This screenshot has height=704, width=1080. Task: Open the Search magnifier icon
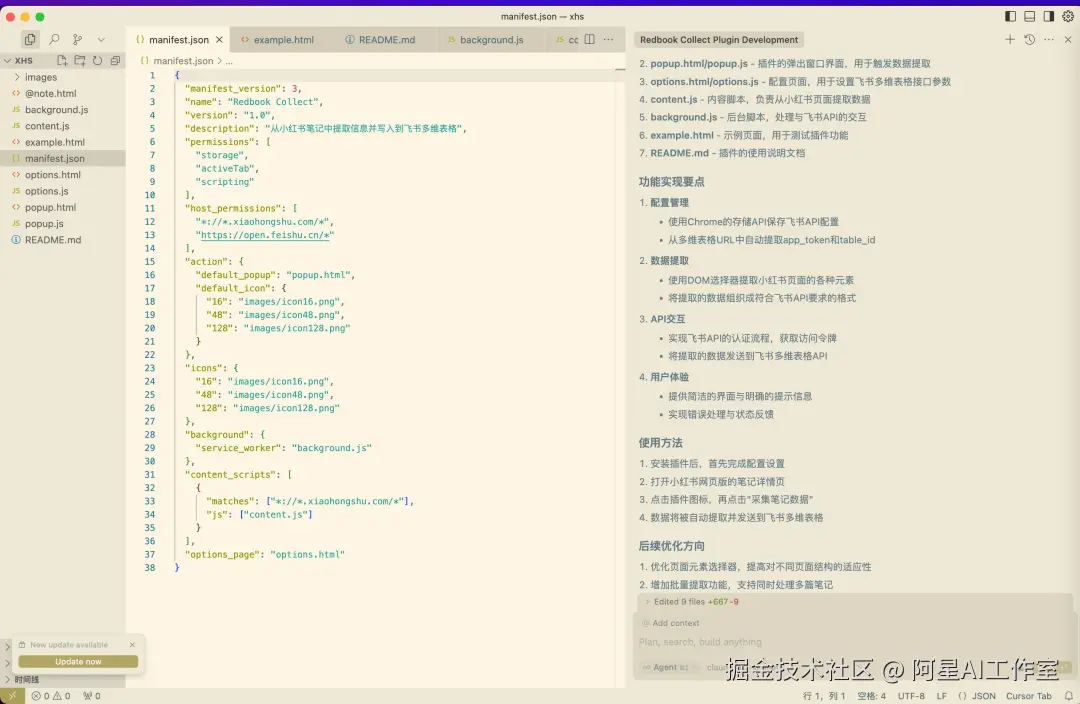tap(54, 39)
